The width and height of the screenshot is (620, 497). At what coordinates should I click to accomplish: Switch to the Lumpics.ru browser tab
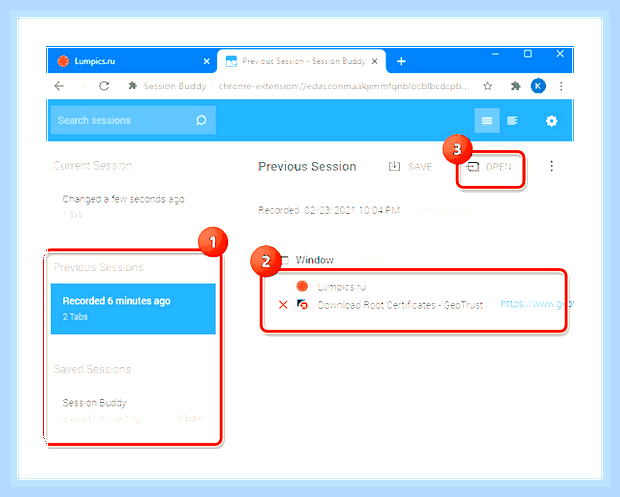(132, 61)
